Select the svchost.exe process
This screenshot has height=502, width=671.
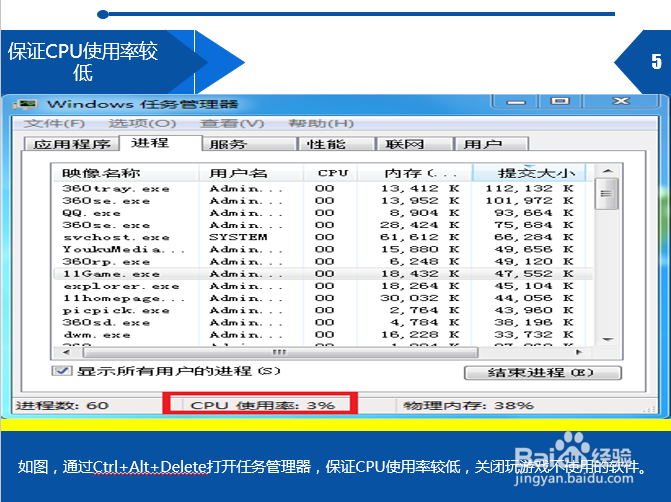[323, 237]
